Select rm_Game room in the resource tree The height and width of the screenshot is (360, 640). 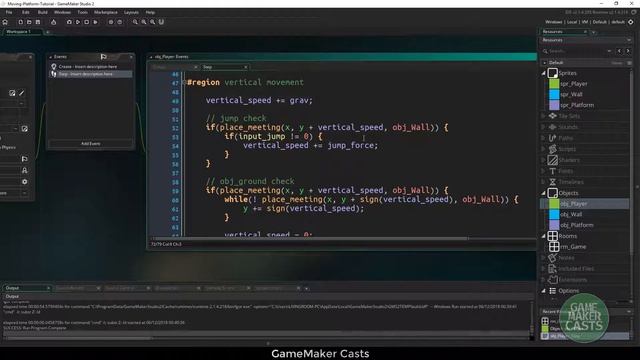pos(573,247)
